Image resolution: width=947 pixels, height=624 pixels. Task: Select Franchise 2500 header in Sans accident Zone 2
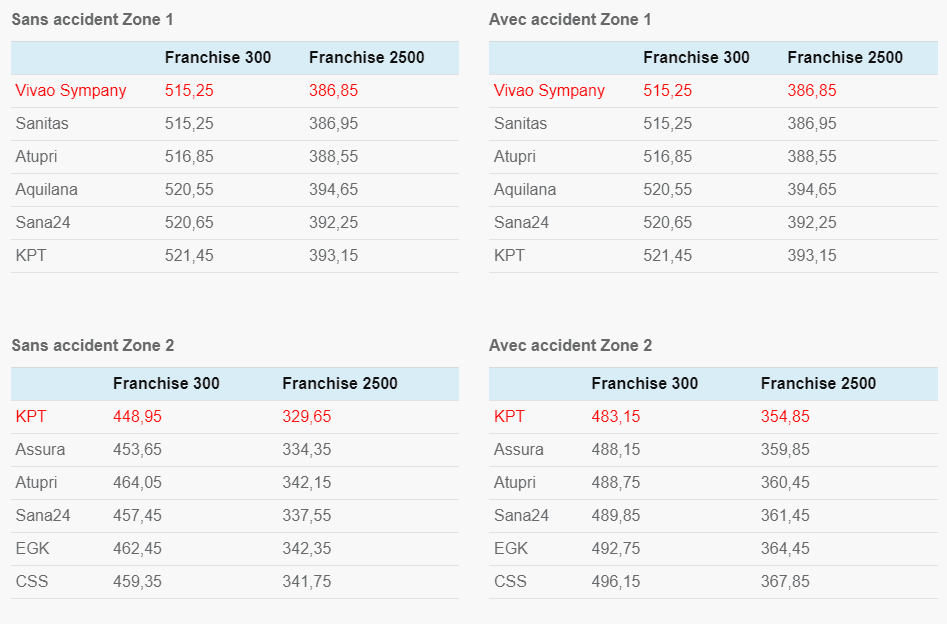(x=340, y=384)
